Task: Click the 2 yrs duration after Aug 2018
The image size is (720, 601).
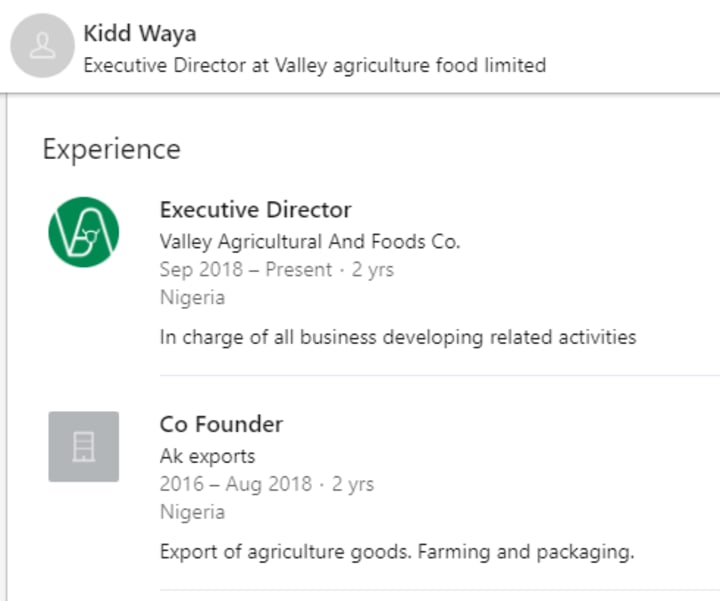Action: 352,484
